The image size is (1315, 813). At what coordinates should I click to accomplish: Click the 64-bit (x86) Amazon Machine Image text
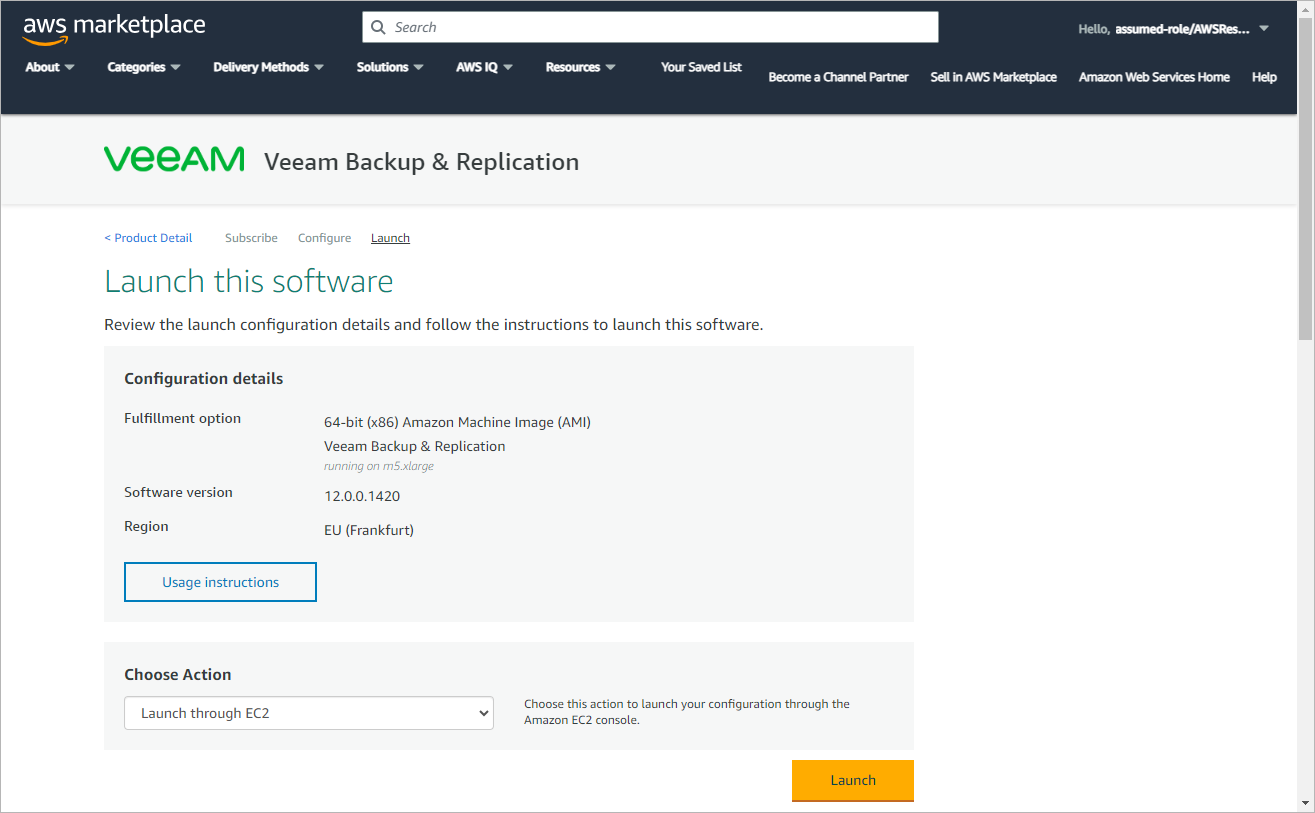457,422
